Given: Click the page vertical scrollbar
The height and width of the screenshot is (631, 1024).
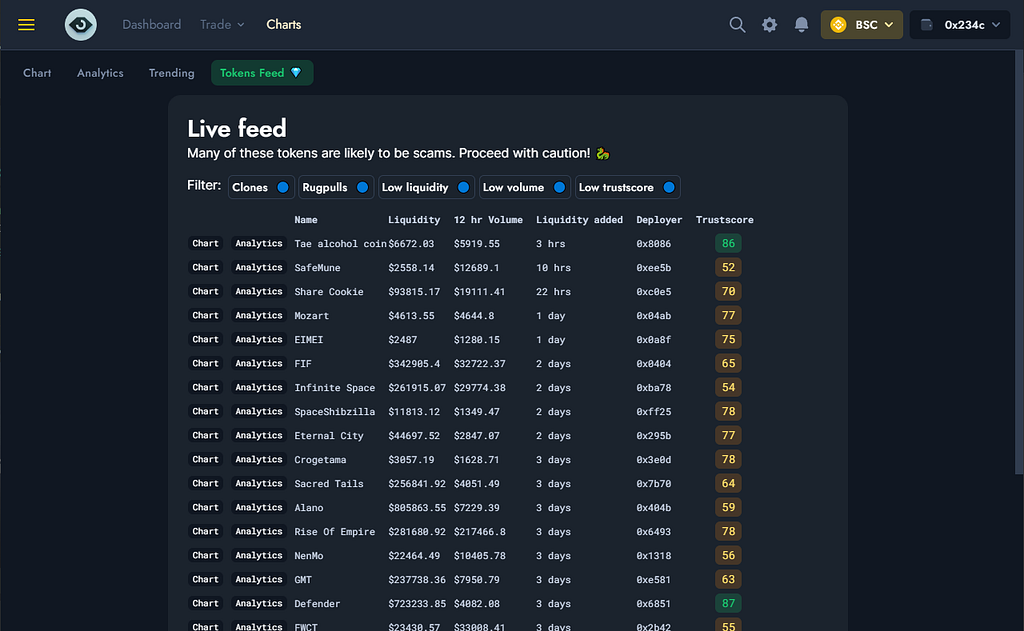Looking at the screenshot, I should tap(1019, 261).
